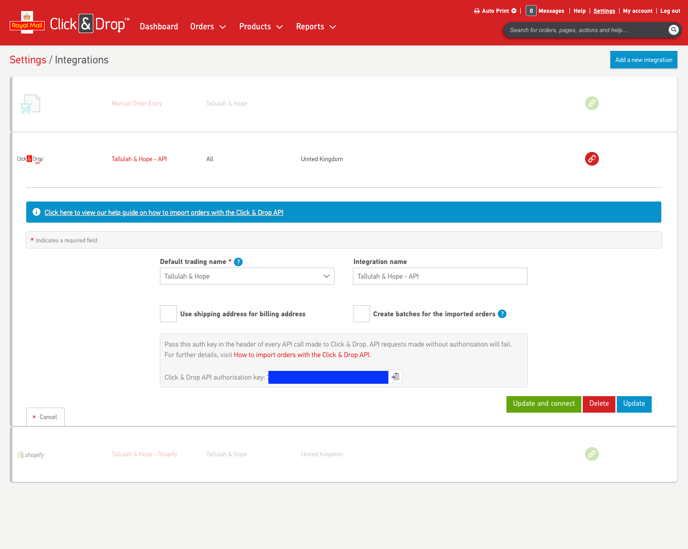Click Tallulah & Hope in Manual Order row

pos(226,104)
